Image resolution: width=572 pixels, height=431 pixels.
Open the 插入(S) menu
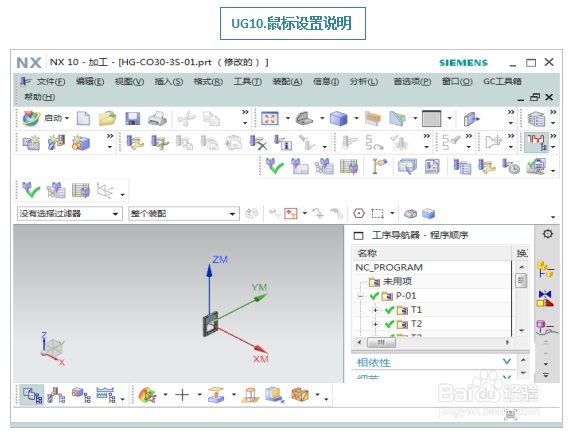click(169, 82)
